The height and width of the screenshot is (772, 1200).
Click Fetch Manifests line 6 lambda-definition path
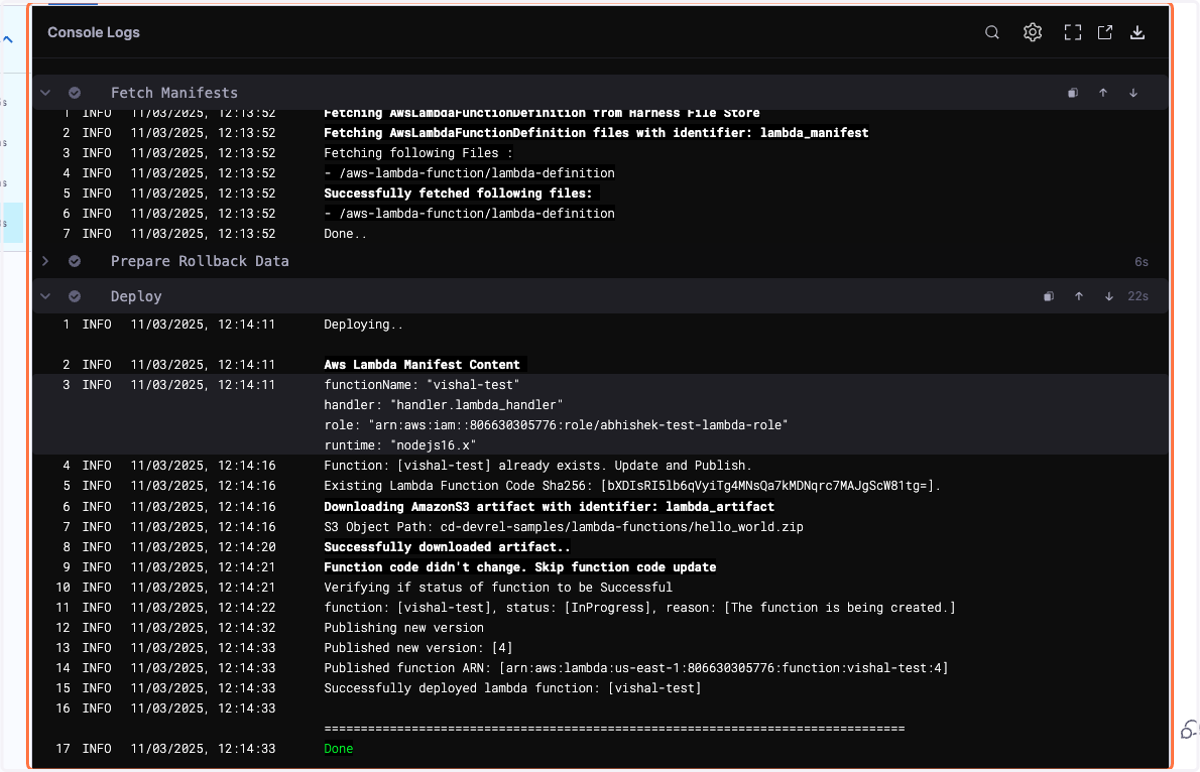click(x=469, y=213)
